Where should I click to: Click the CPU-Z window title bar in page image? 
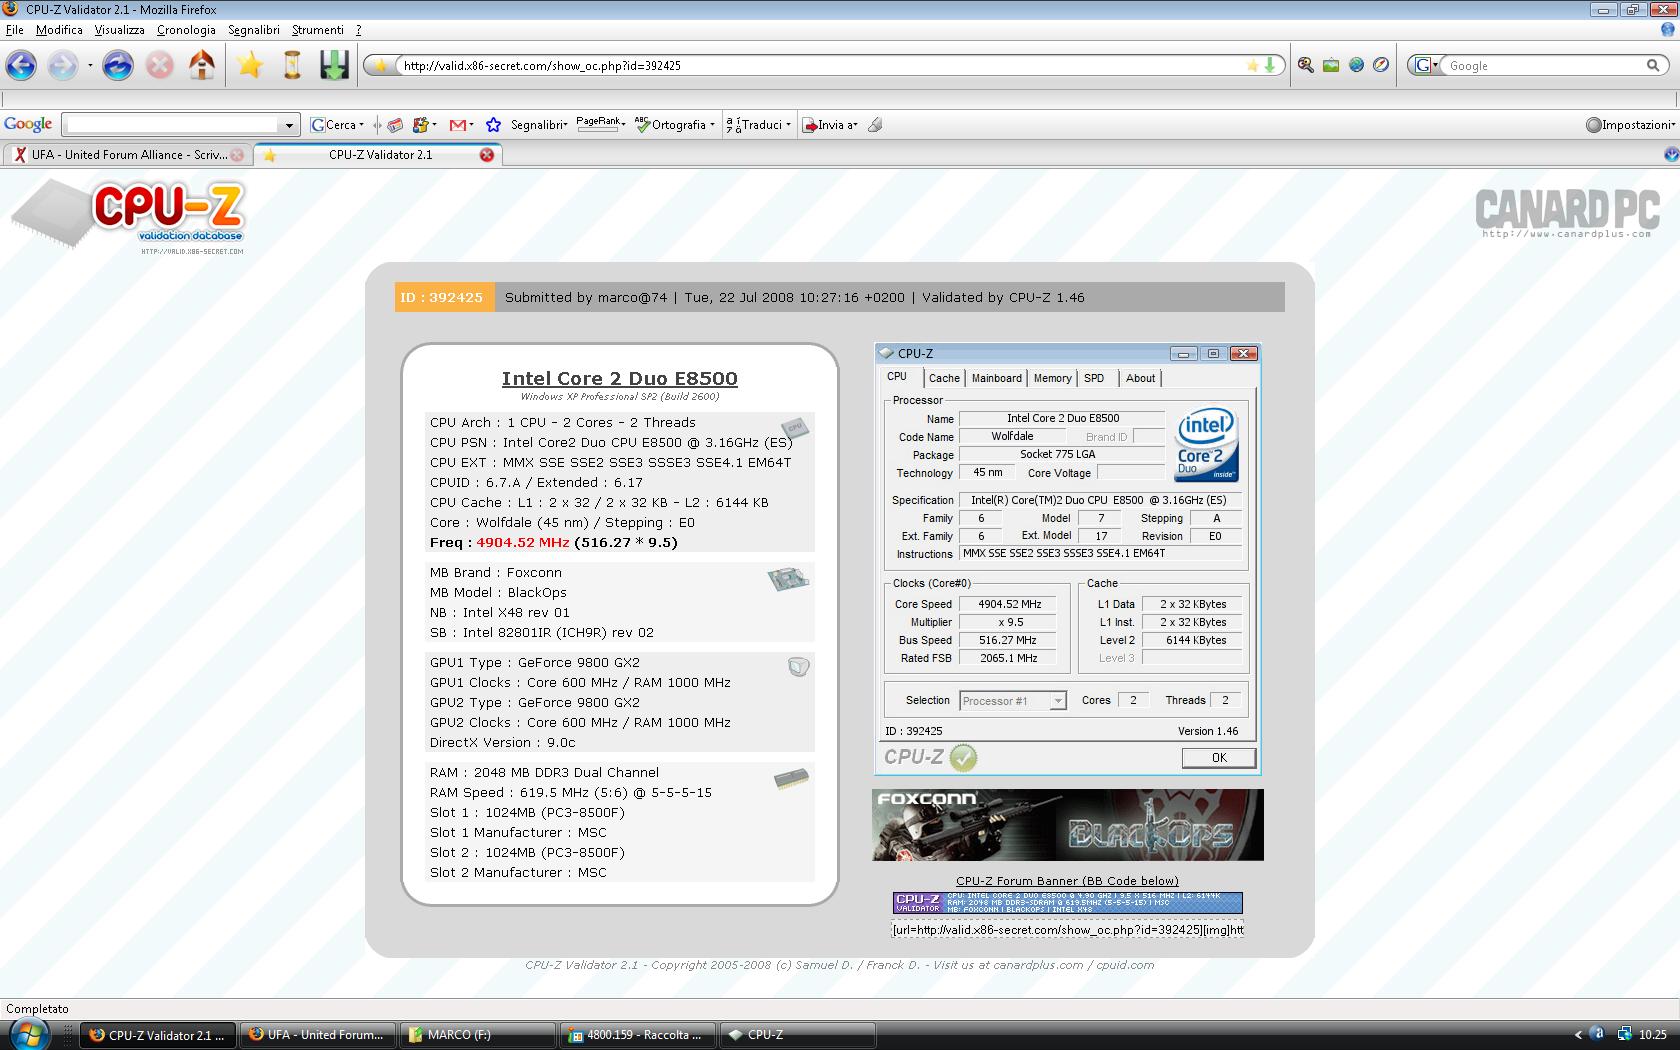(x=1067, y=353)
